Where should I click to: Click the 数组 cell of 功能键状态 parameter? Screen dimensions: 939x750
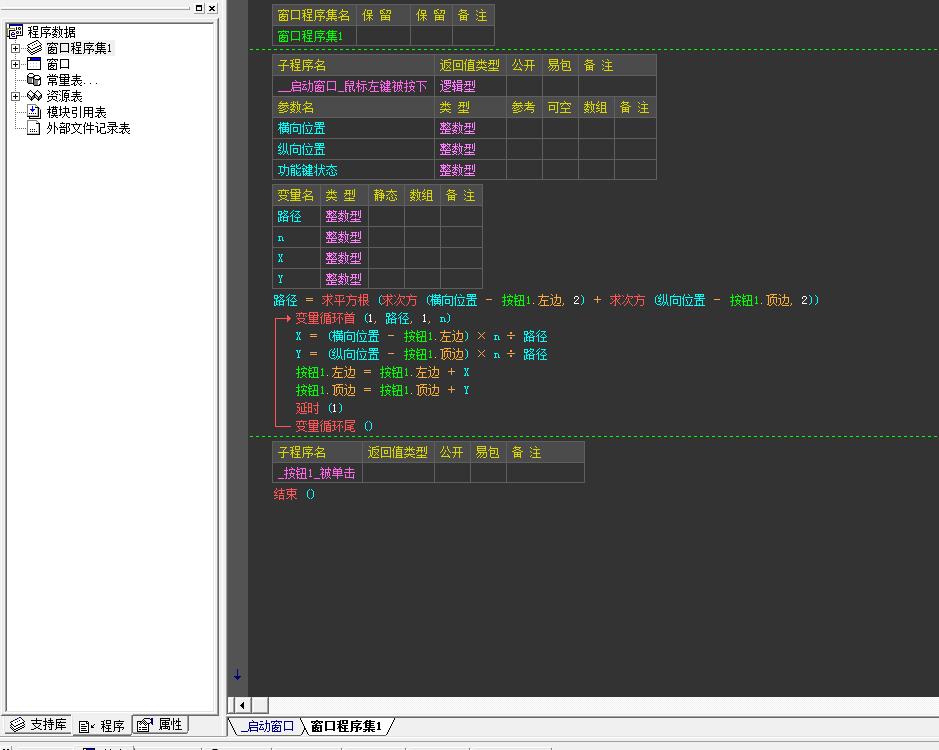pos(596,170)
